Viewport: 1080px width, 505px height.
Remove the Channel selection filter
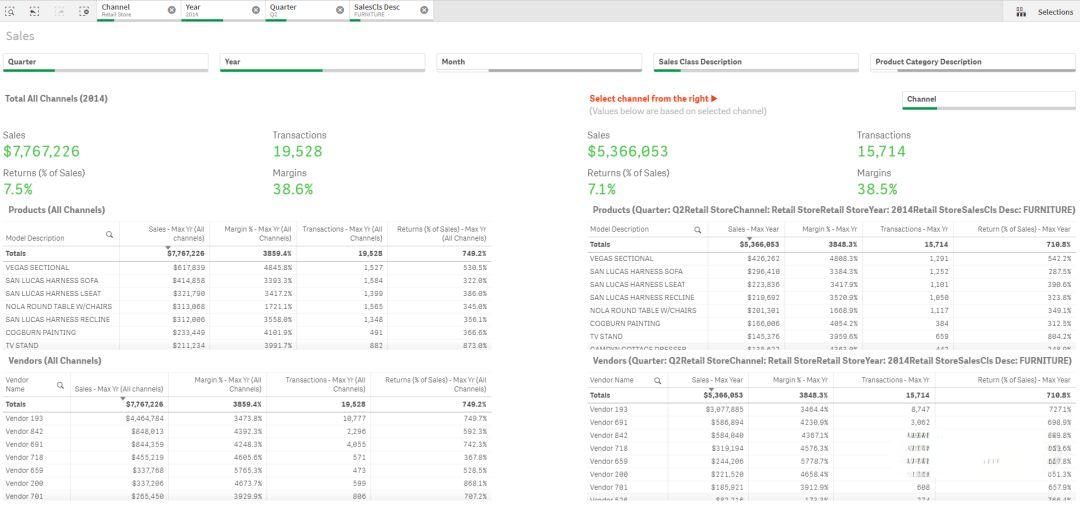171,10
